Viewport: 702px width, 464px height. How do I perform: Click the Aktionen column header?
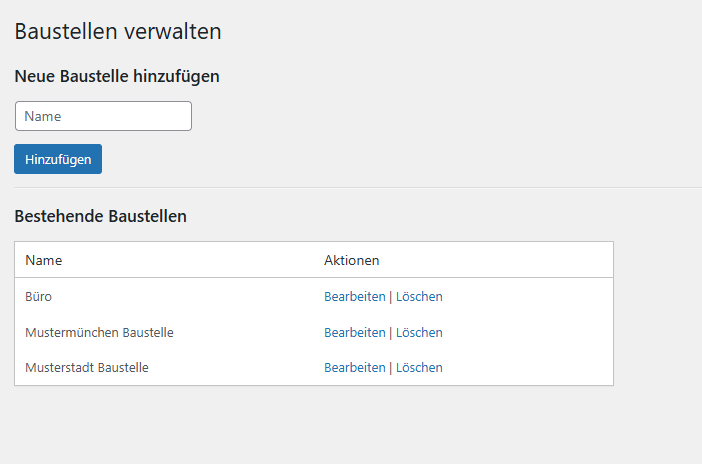351,260
